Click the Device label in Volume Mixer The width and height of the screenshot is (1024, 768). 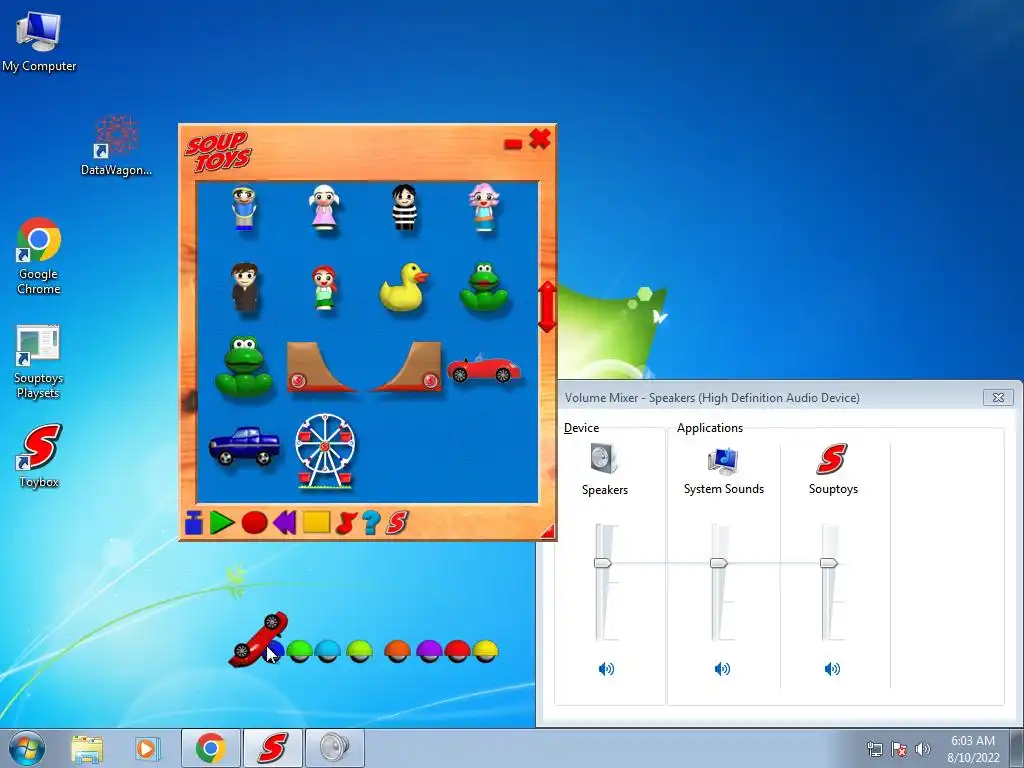point(581,428)
